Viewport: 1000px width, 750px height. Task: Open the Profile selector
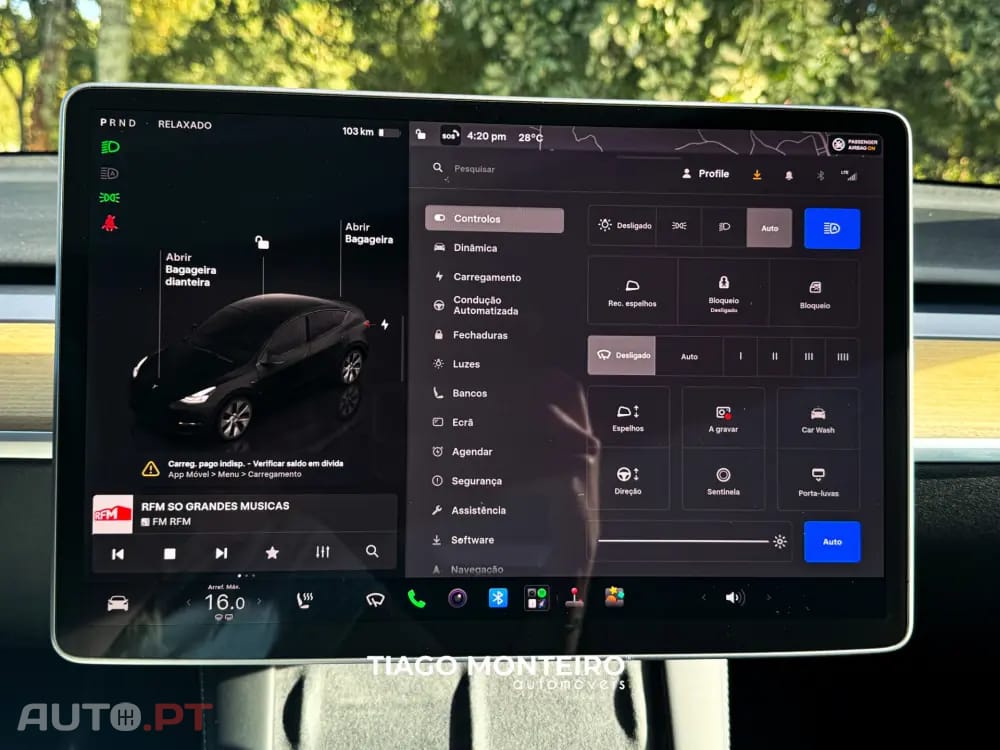(705, 173)
